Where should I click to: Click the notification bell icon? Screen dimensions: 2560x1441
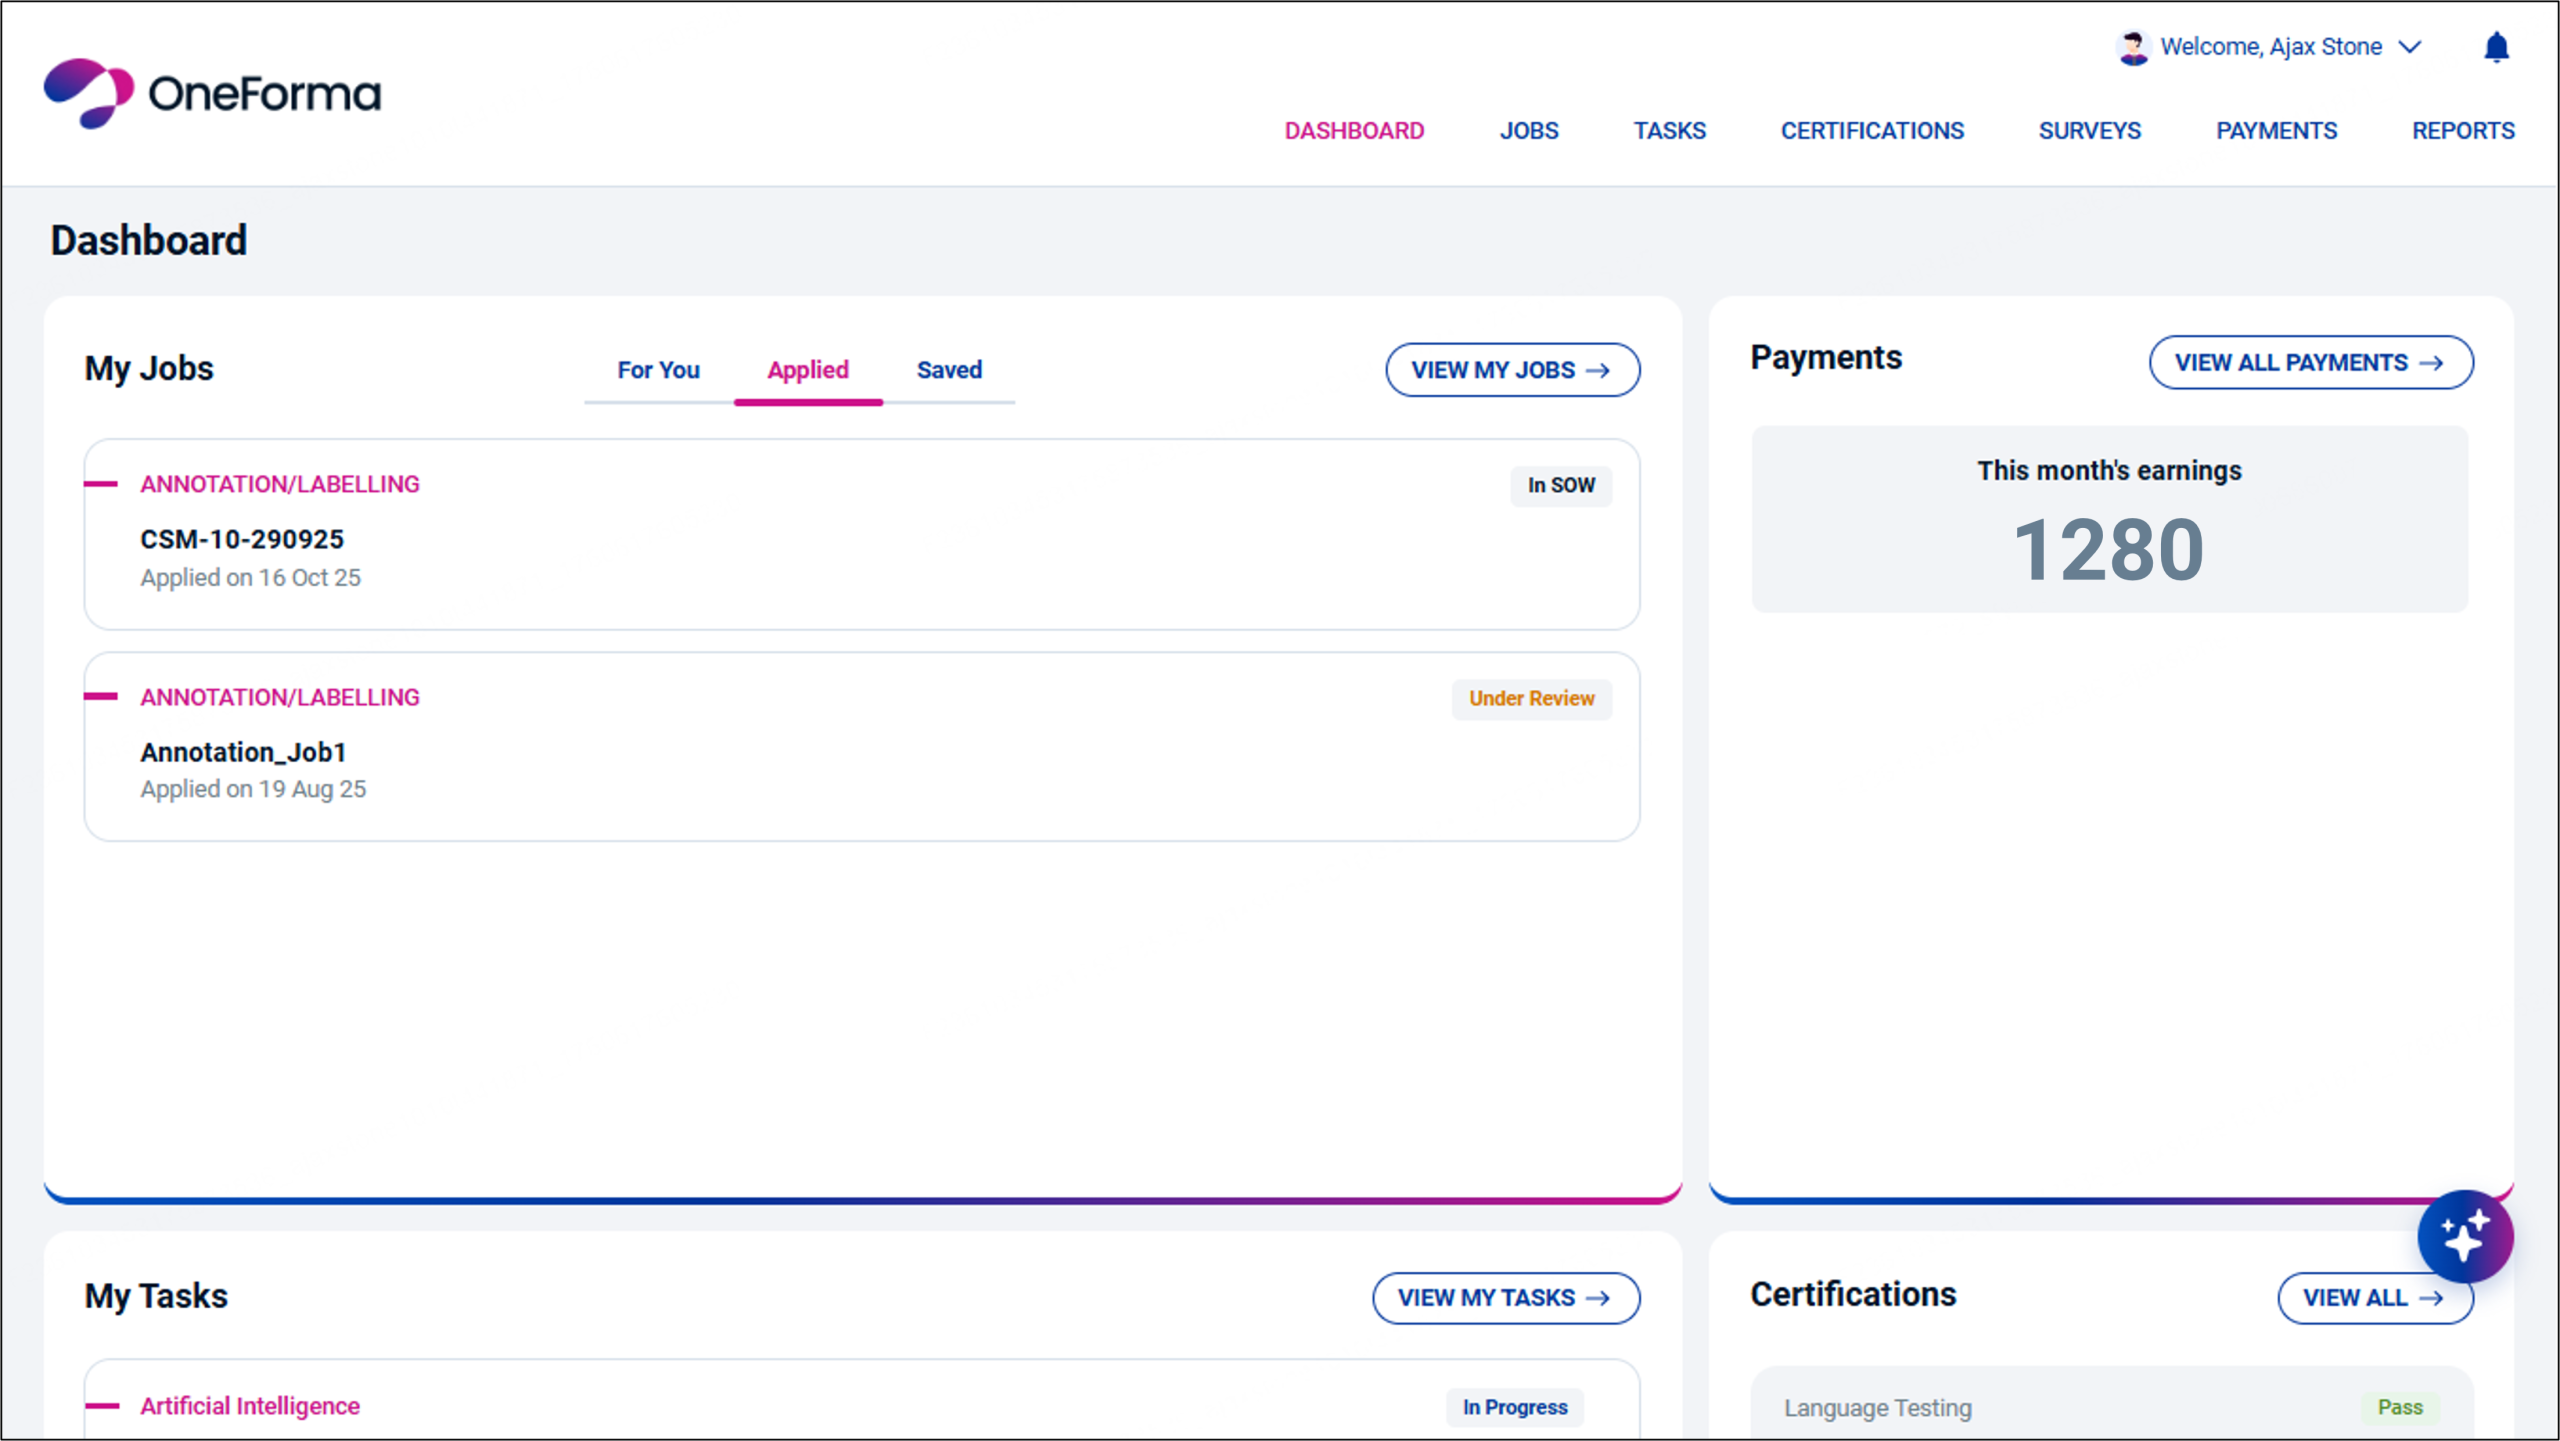2496,47
